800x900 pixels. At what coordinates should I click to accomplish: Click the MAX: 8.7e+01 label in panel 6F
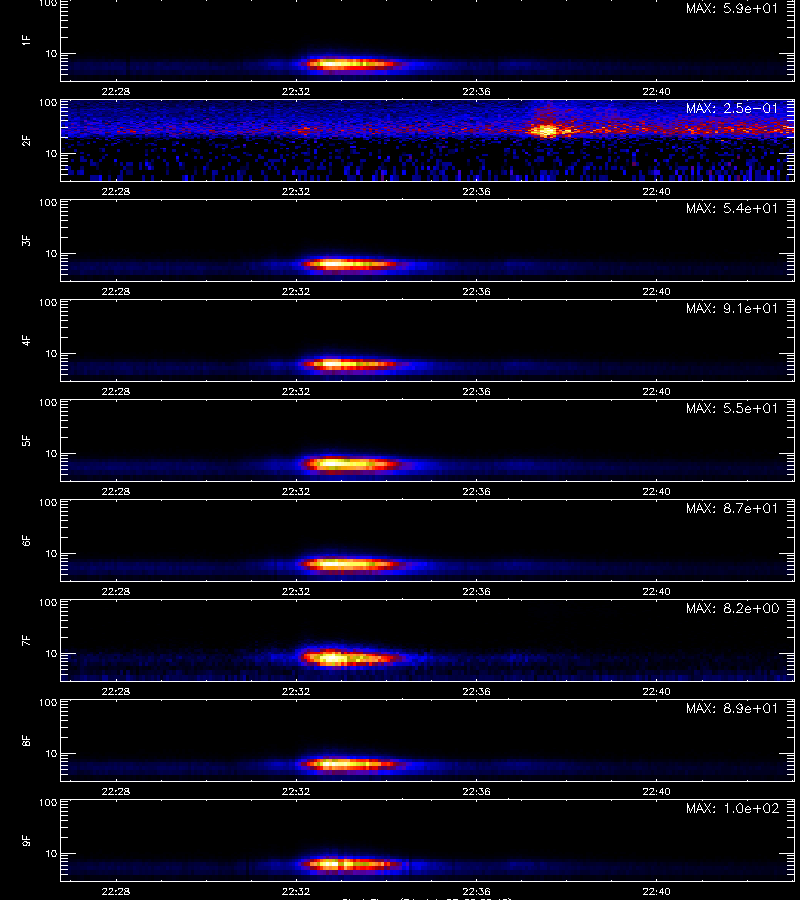732,509
